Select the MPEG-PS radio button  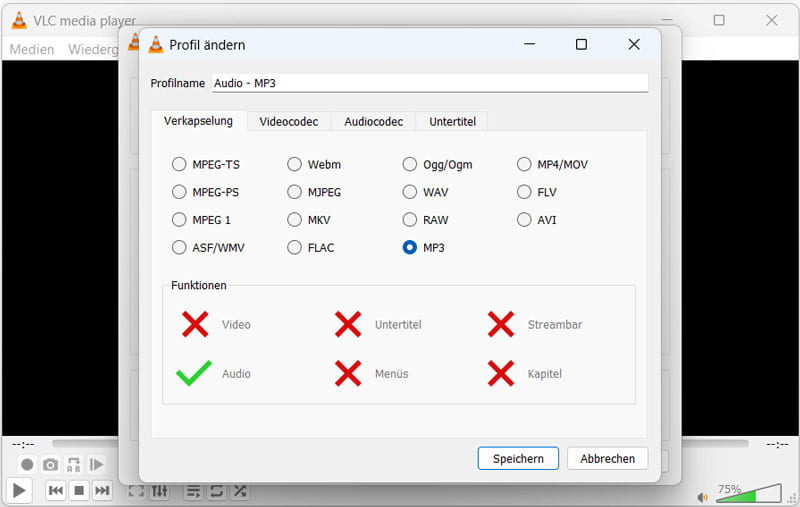point(179,192)
